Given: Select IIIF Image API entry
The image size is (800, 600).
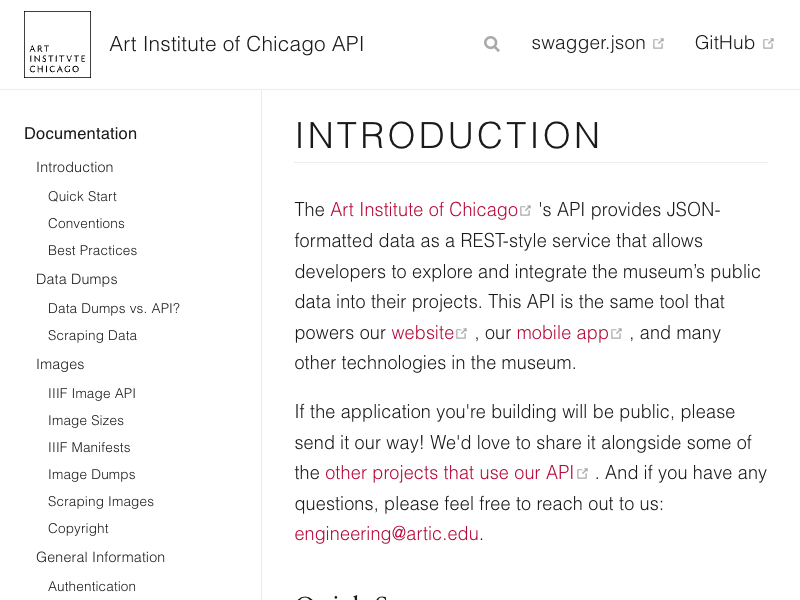Looking at the screenshot, I should pyautogui.click(x=92, y=393).
